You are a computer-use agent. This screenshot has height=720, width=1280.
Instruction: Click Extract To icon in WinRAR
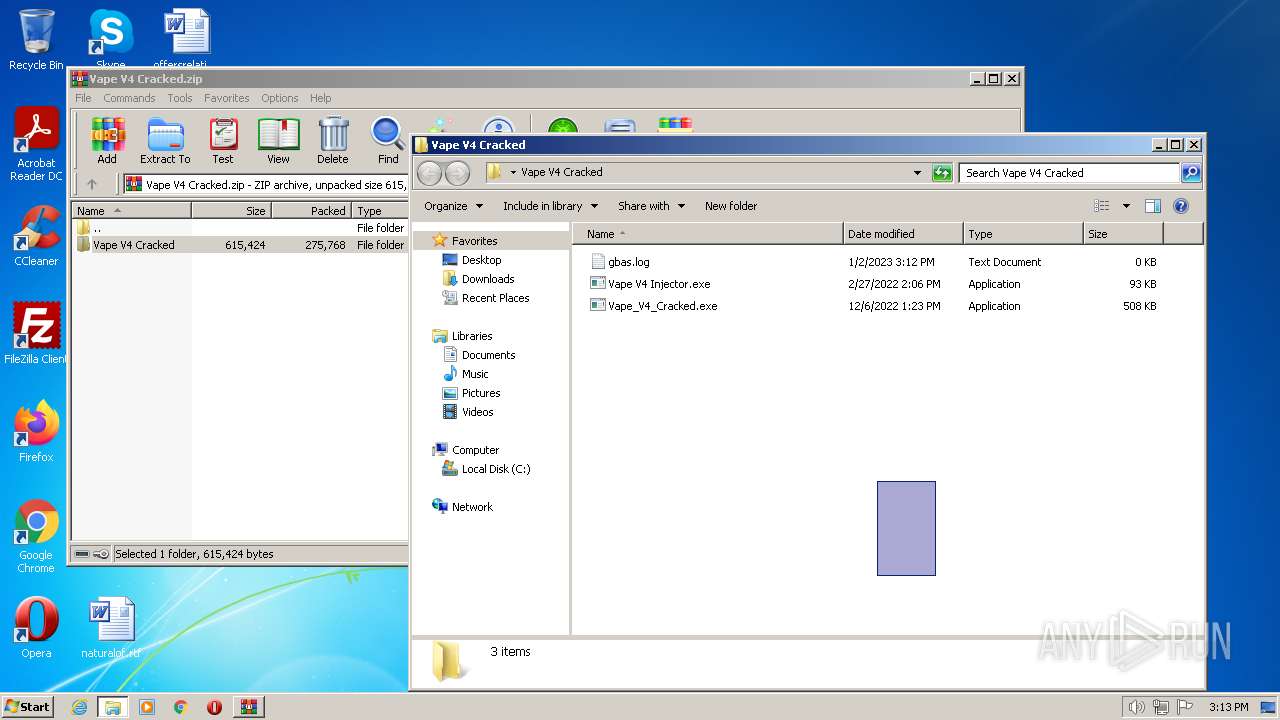(165, 140)
